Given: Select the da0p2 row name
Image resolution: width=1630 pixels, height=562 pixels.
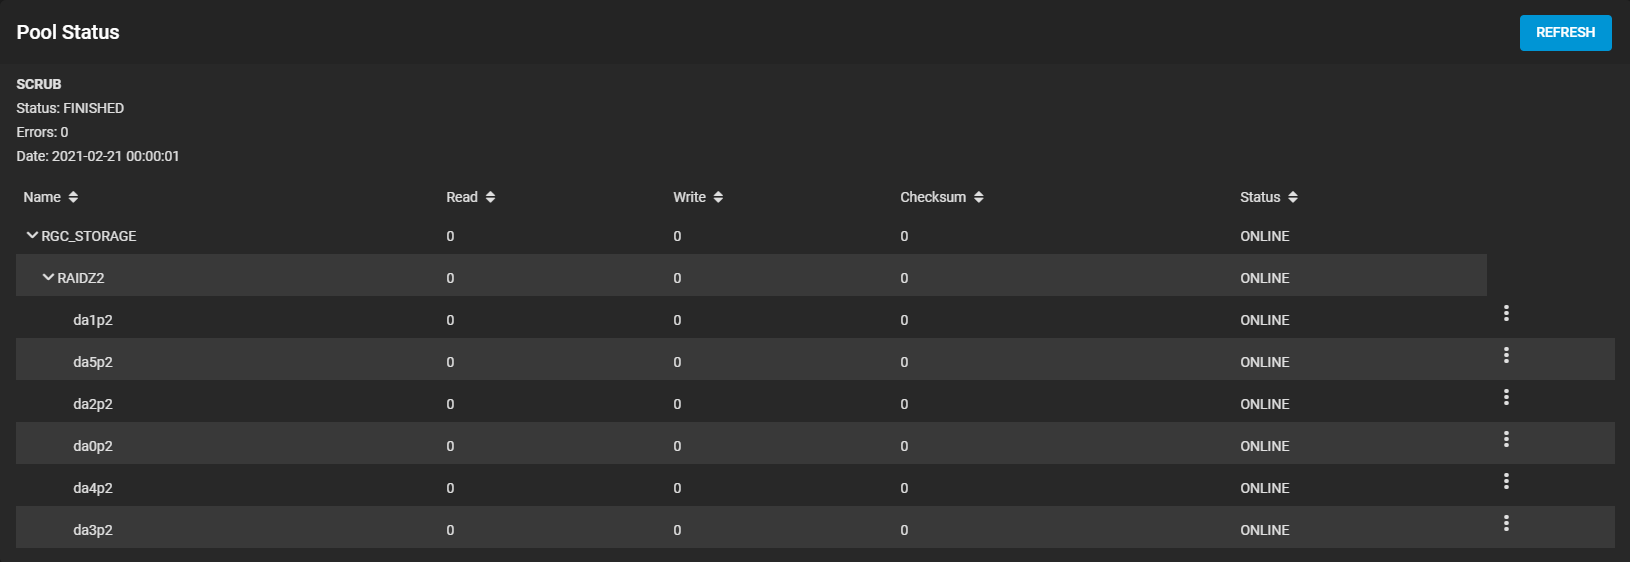Looking at the screenshot, I should 93,446.
